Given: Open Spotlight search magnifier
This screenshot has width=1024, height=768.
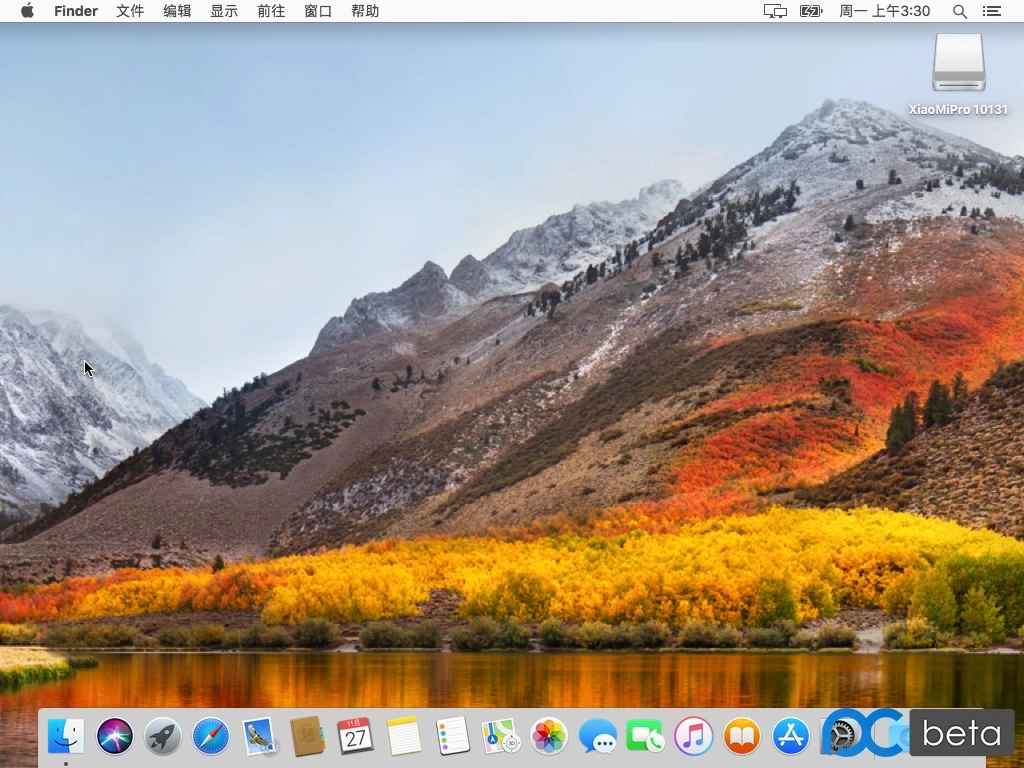Looking at the screenshot, I should tap(959, 11).
